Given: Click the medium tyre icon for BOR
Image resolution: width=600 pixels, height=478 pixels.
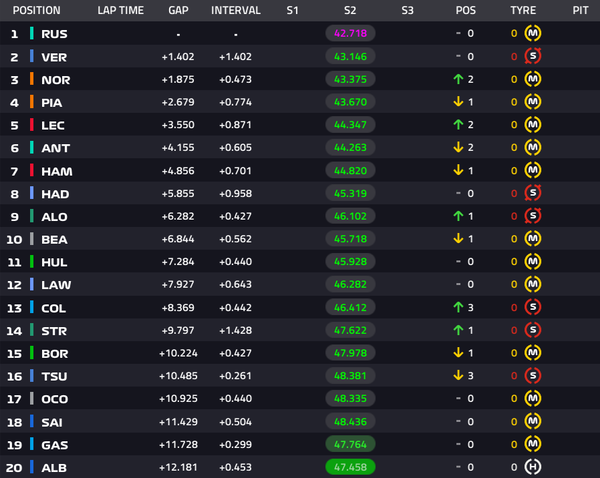Looking at the screenshot, I should pyautogui.click(x=533, y=352).
